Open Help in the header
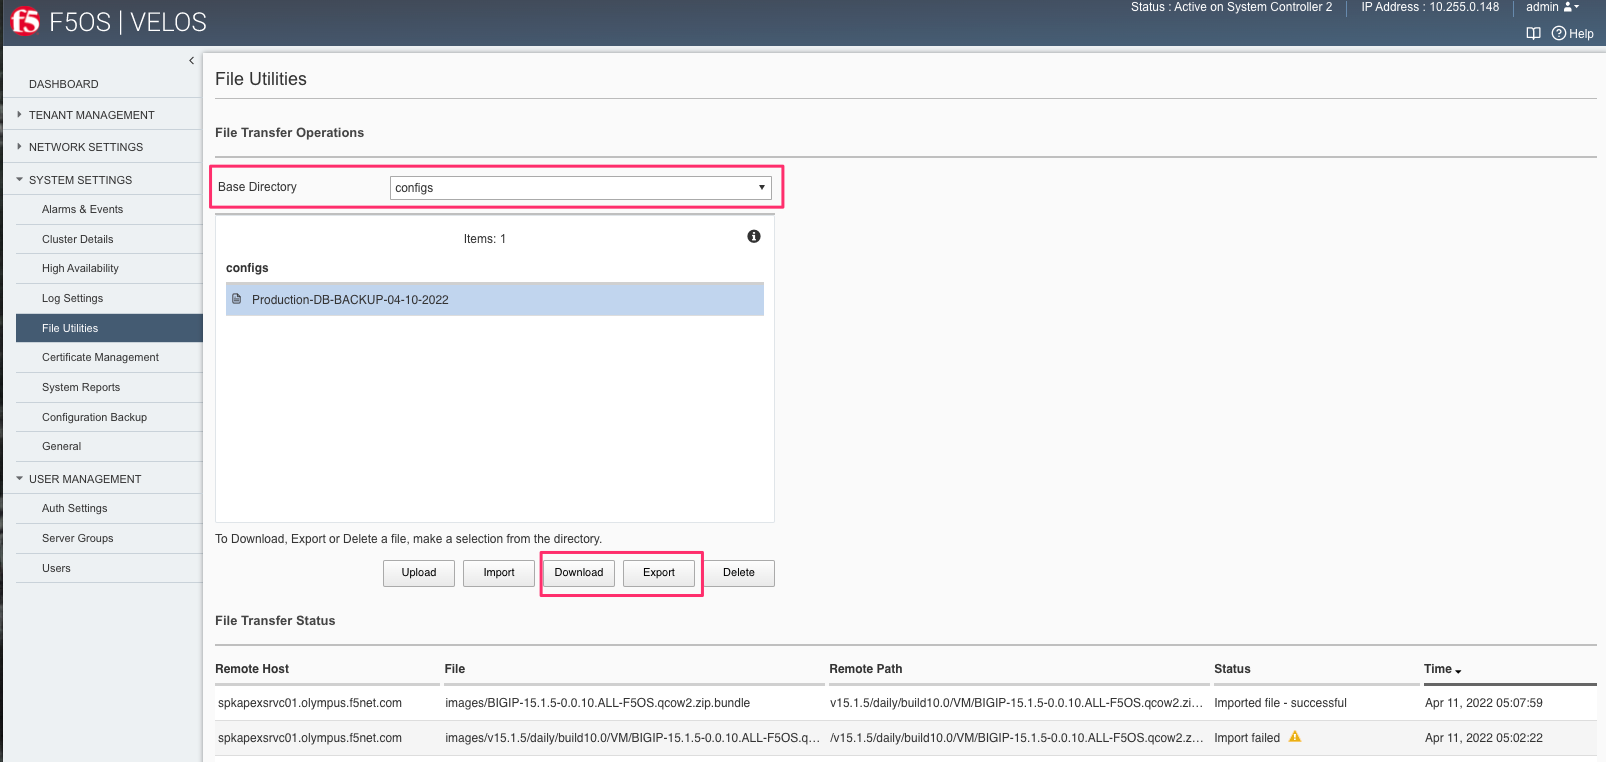The image size is (1606, 762). point(1573,33)
